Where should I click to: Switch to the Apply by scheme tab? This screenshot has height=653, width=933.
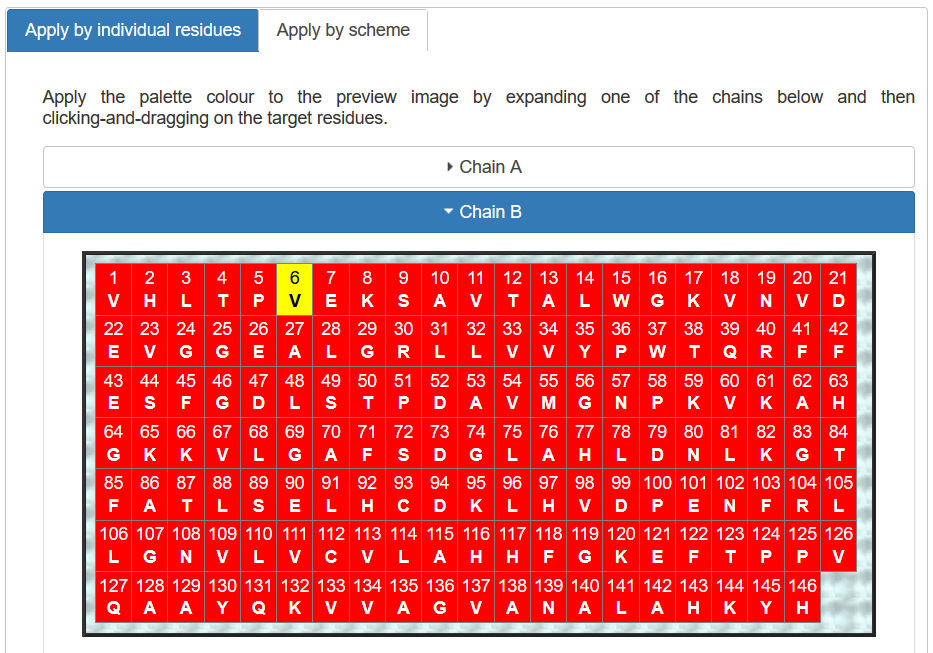pyautogui.click(x=343, y=30)
